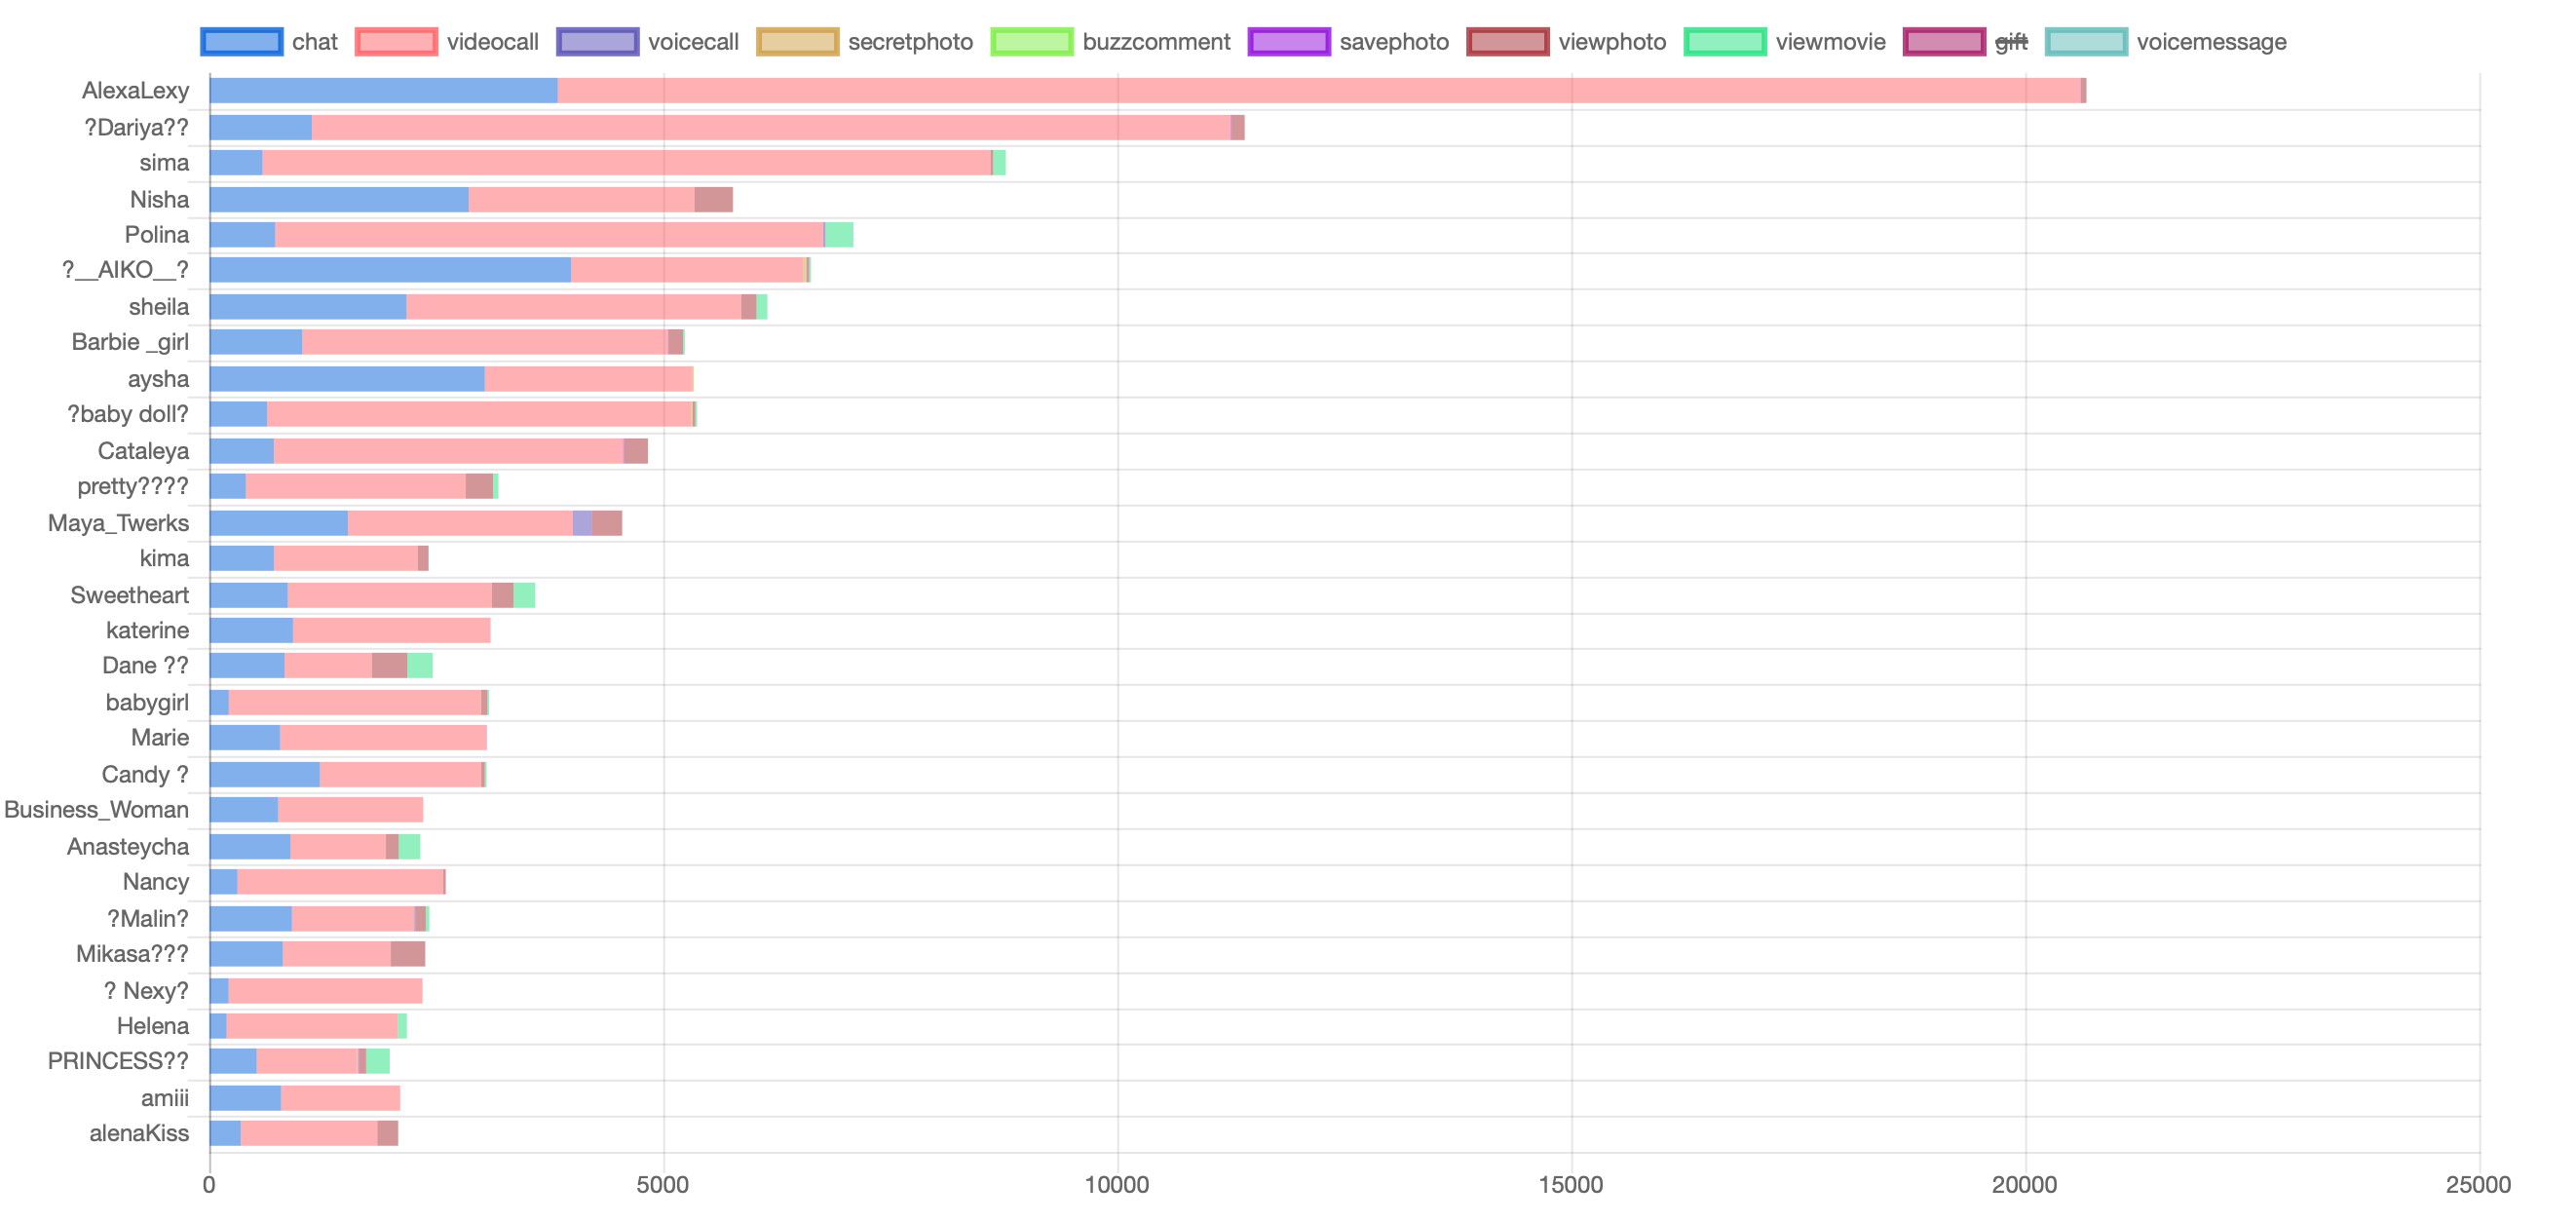
Task: Click the viewmovie legend swatch
Action: click(x=1725, y=42)
